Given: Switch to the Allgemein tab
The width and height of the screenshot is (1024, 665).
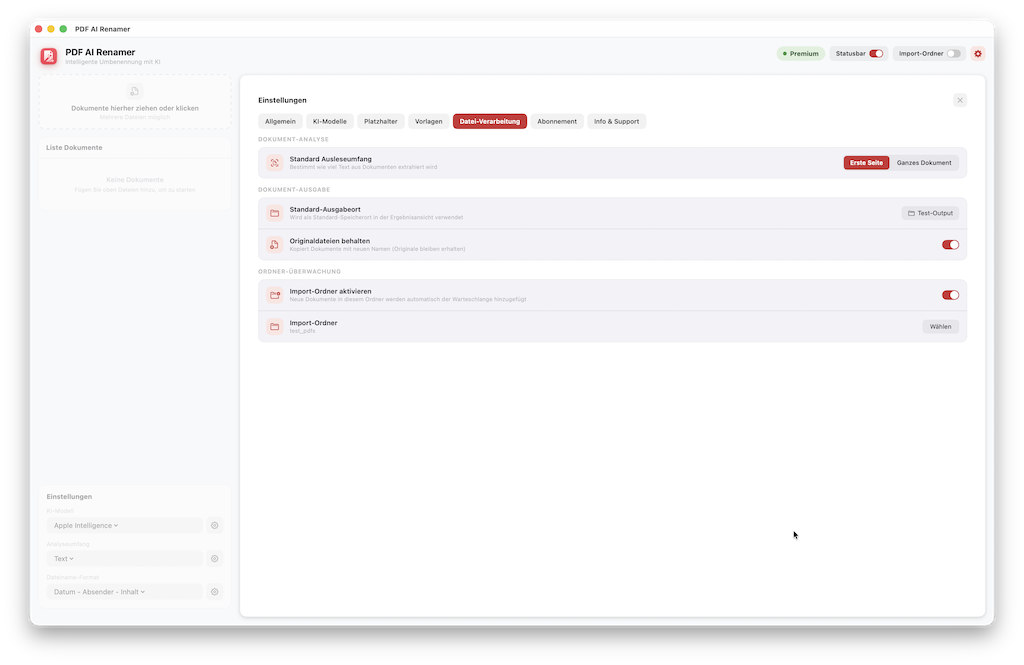Looking at the screenshot, I should (x=280, y=122).
